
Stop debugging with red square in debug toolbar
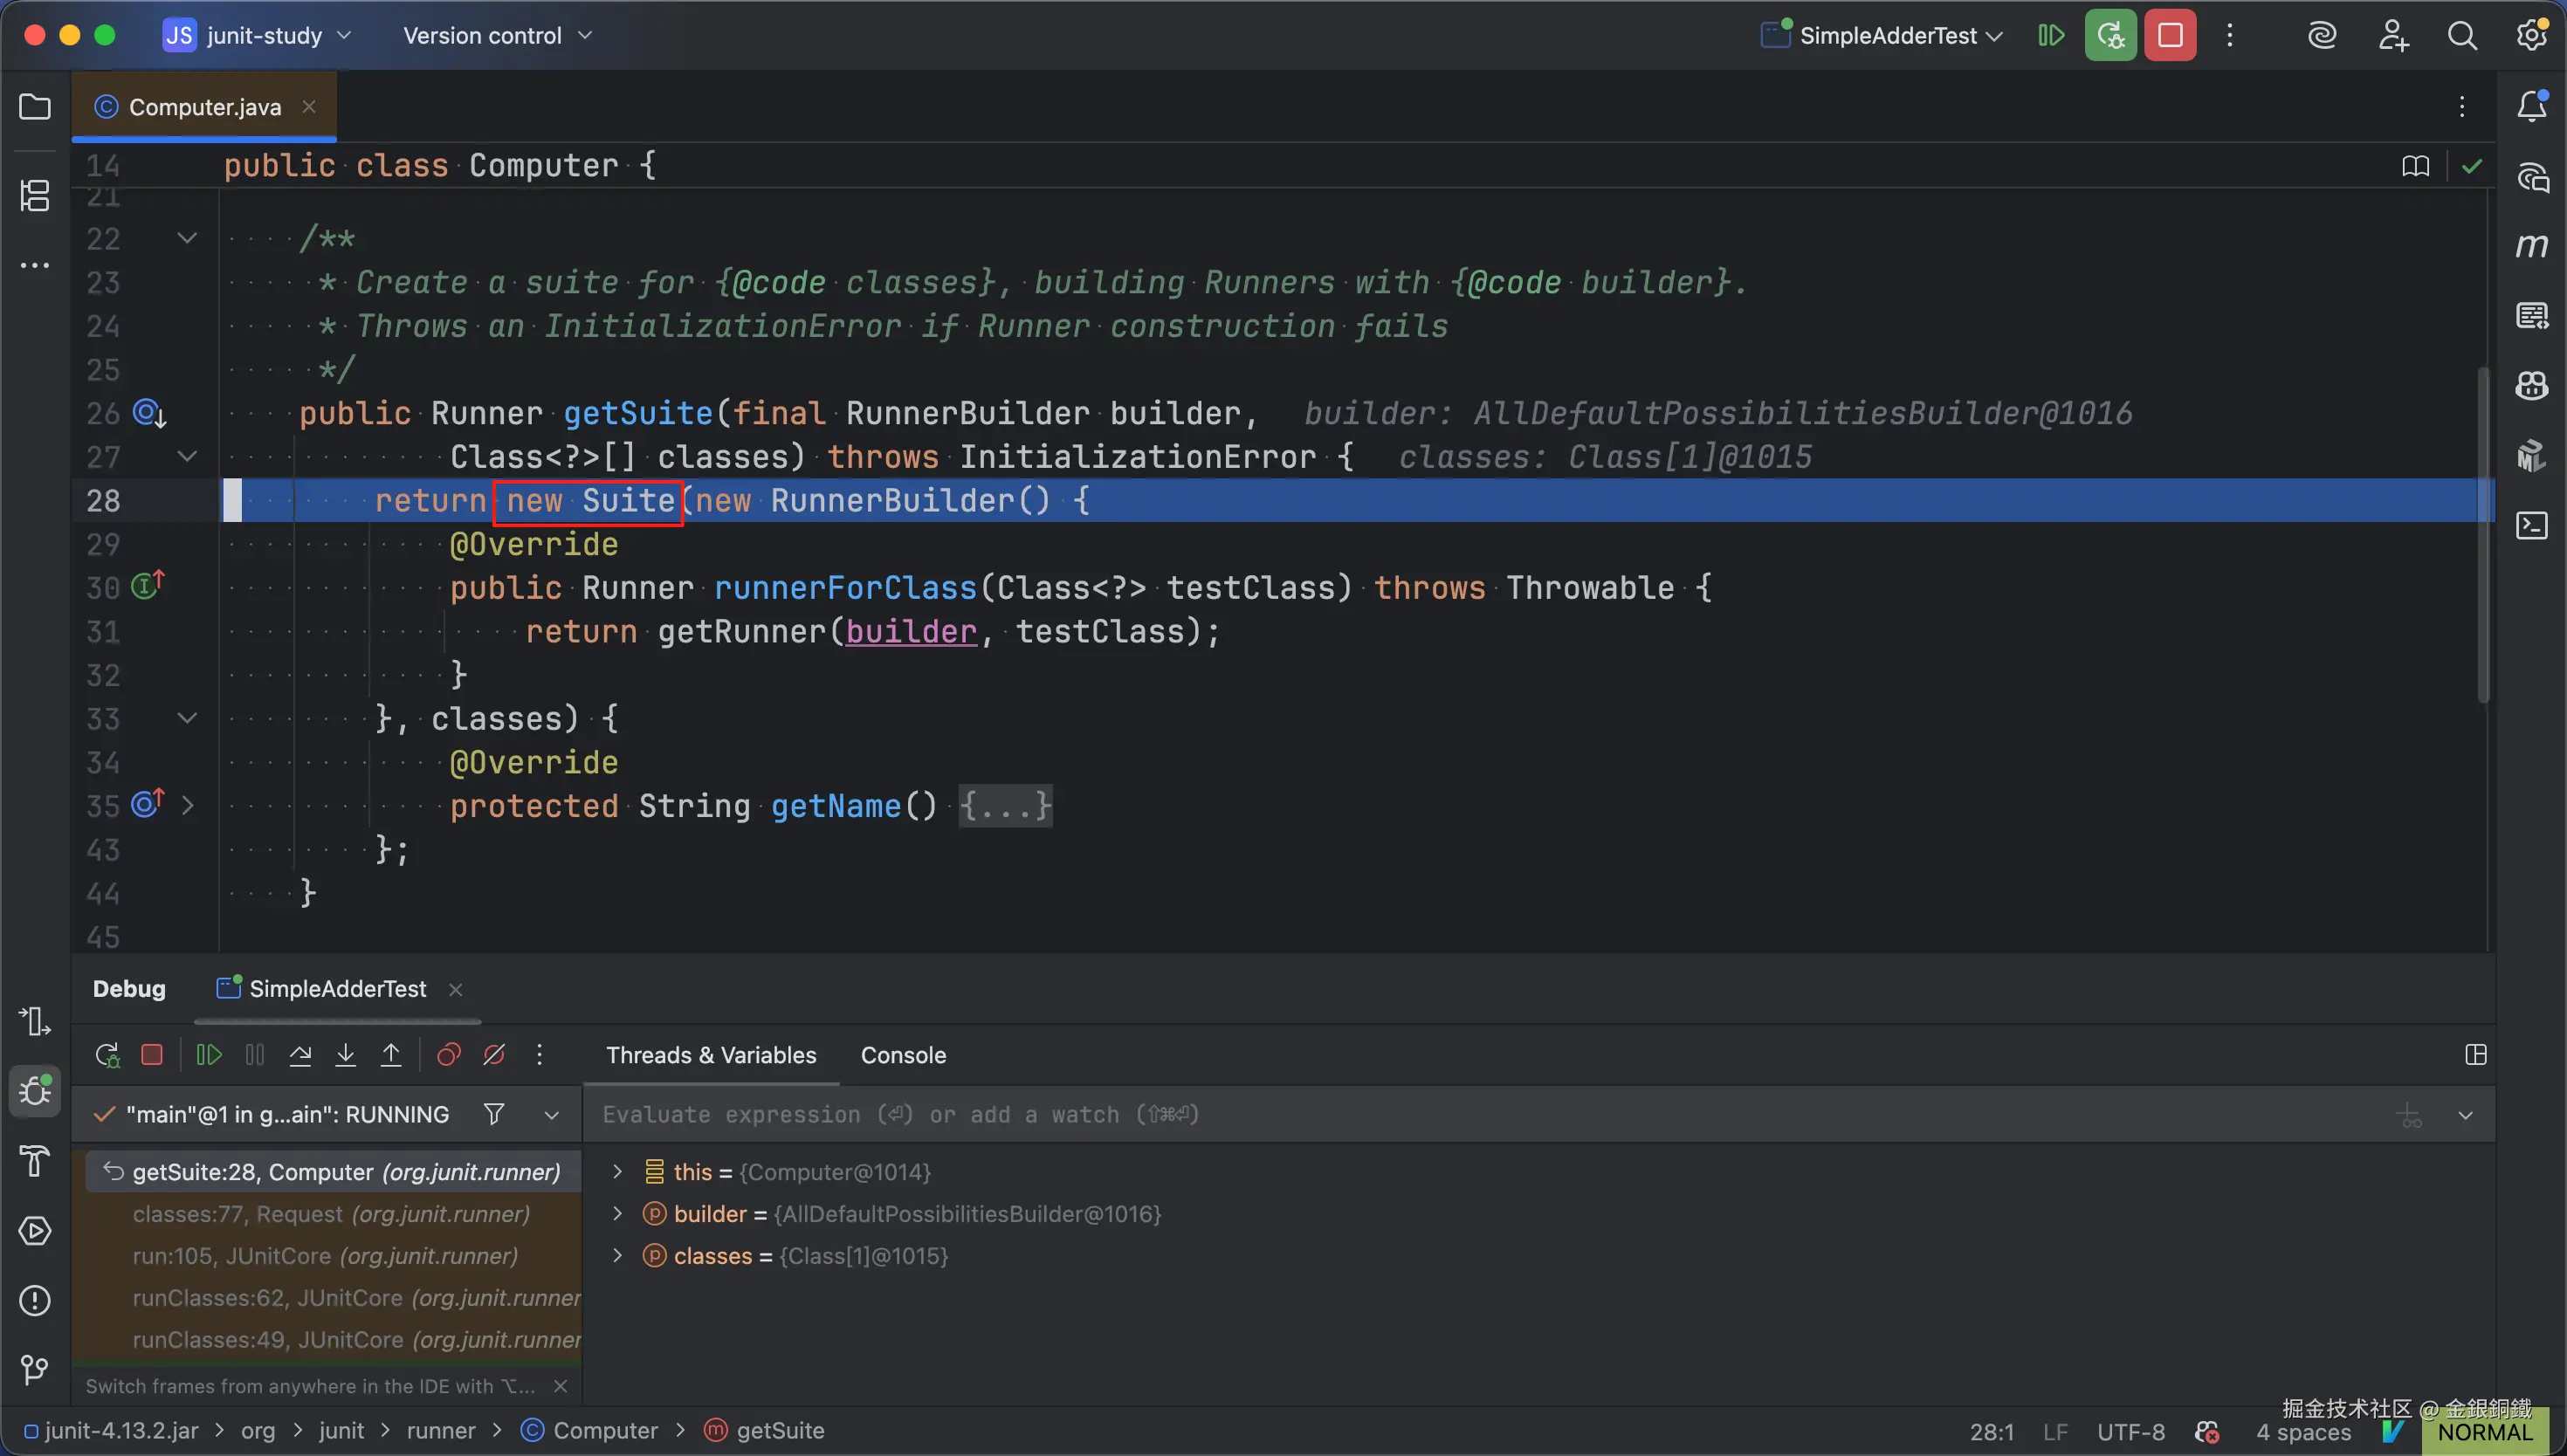point(152,1055)
